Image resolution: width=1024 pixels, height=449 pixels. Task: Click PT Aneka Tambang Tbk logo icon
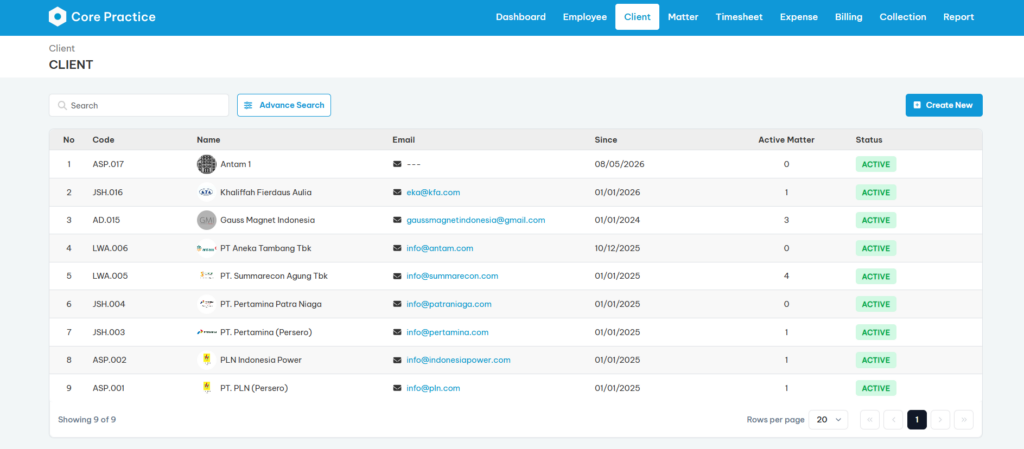[x=206, y=249]
